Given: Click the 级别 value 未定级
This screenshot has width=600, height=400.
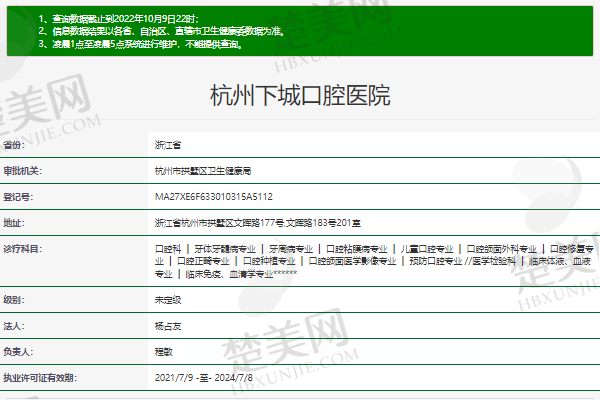Looking at the screenshot, I should (x=169, y=300).
